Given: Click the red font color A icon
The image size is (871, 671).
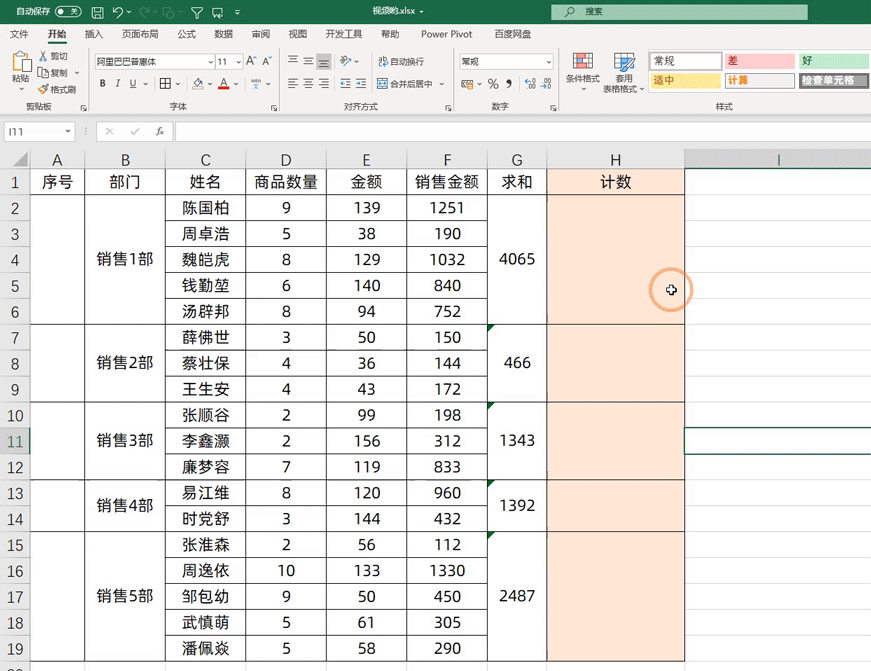Looking at the screenshot, I should pyautogui.click(x=223, y=83).
